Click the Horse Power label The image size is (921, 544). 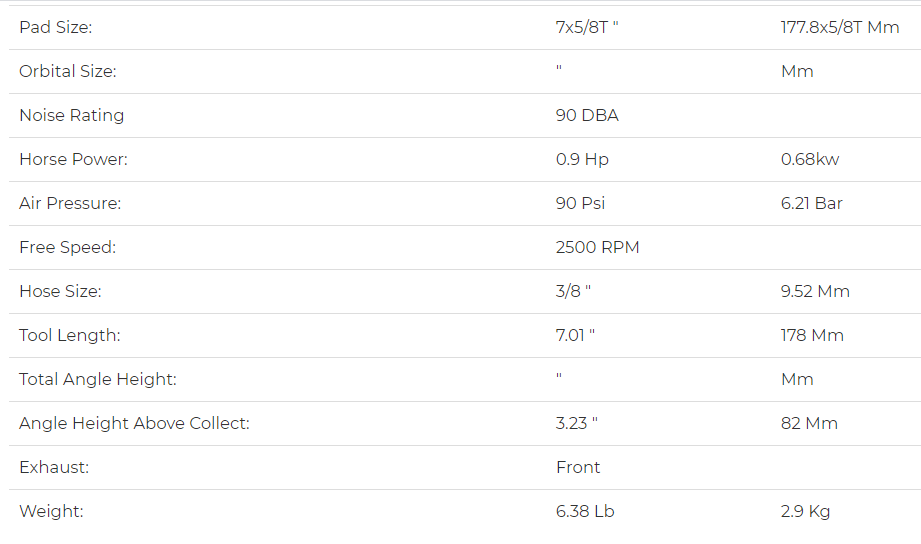tap(73, 160)
